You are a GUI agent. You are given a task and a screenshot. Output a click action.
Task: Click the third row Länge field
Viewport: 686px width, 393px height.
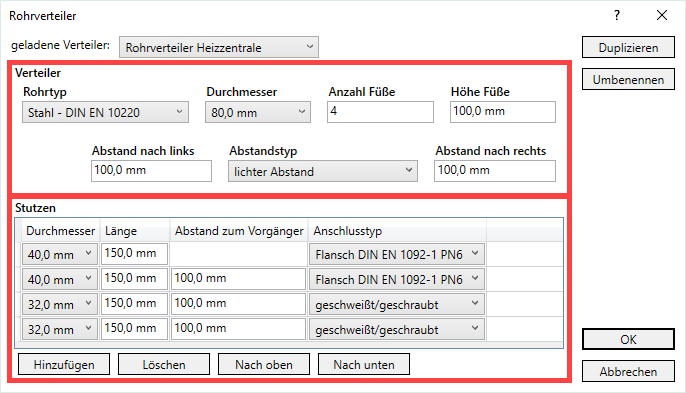pyautogui.click(x=134, y=304)
